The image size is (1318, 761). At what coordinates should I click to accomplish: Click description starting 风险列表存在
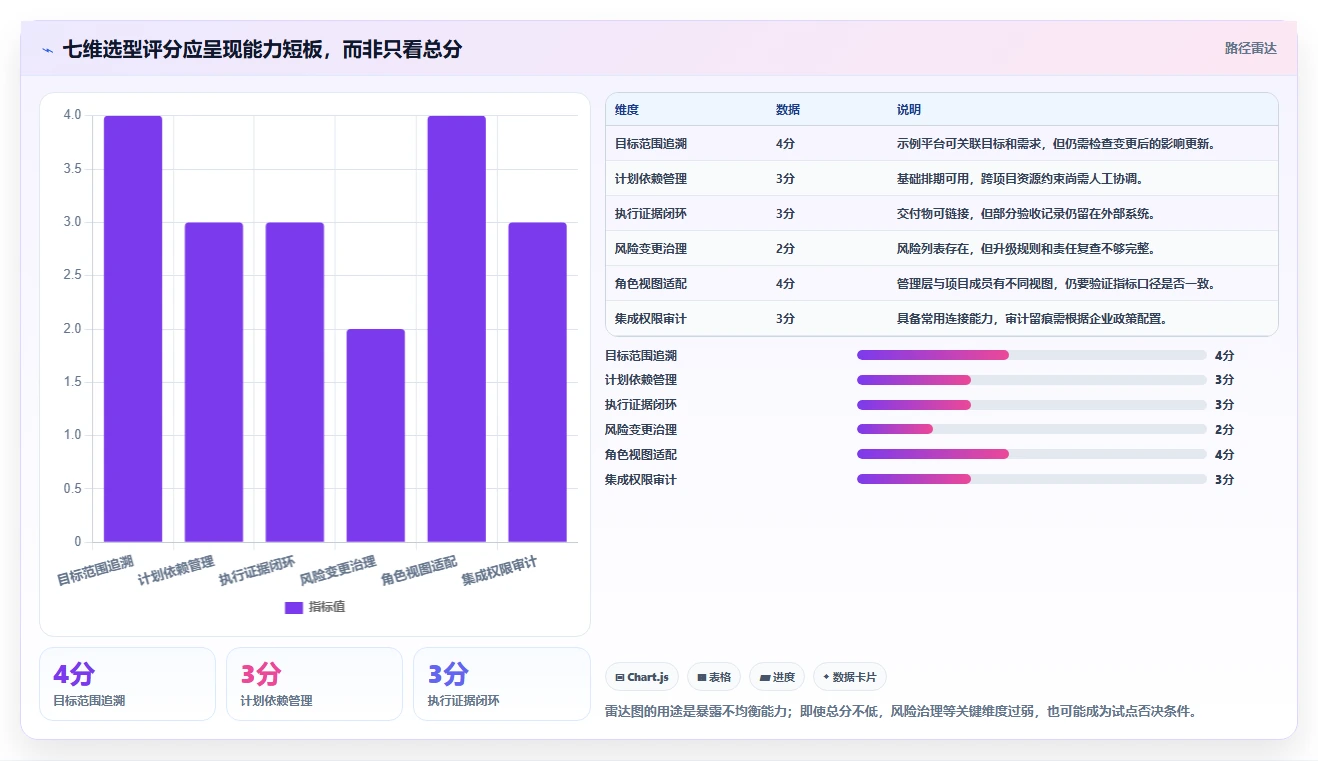(x=1026, y=249)
